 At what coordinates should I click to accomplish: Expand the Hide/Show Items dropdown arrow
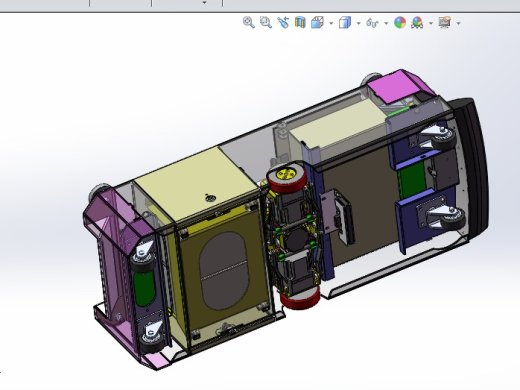click(386, 23)
